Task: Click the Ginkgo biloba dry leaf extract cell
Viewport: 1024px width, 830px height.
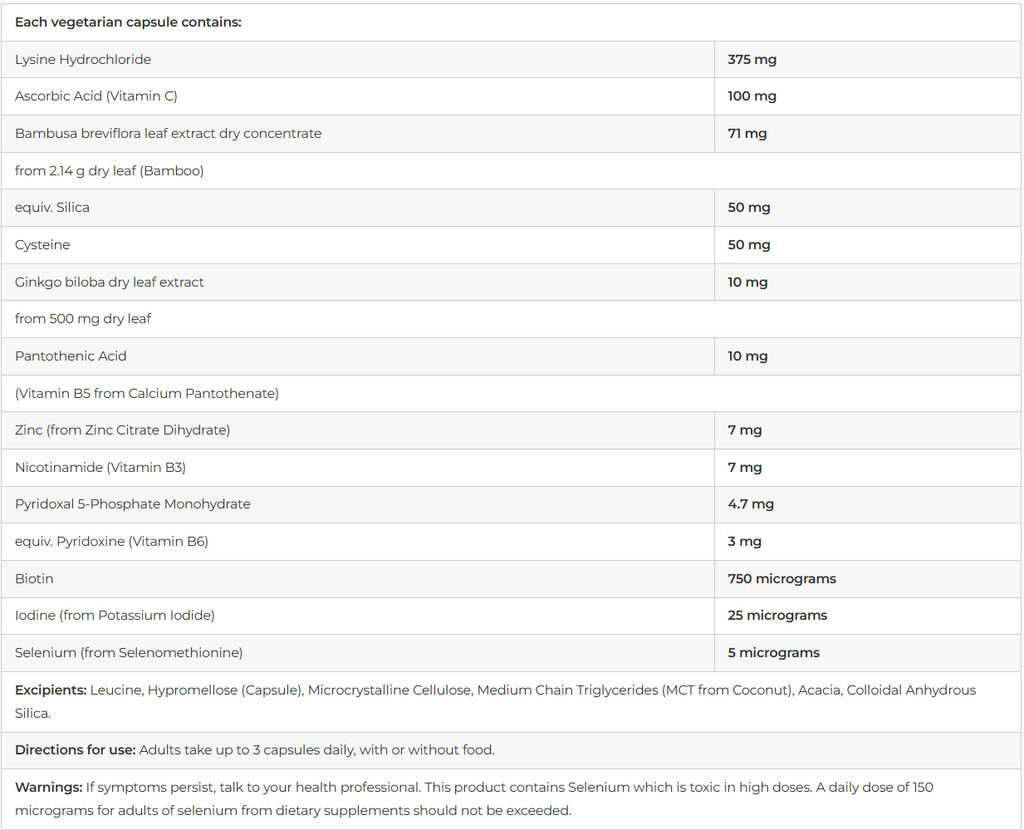Action: pyautogui.click(x=109, y=282)
